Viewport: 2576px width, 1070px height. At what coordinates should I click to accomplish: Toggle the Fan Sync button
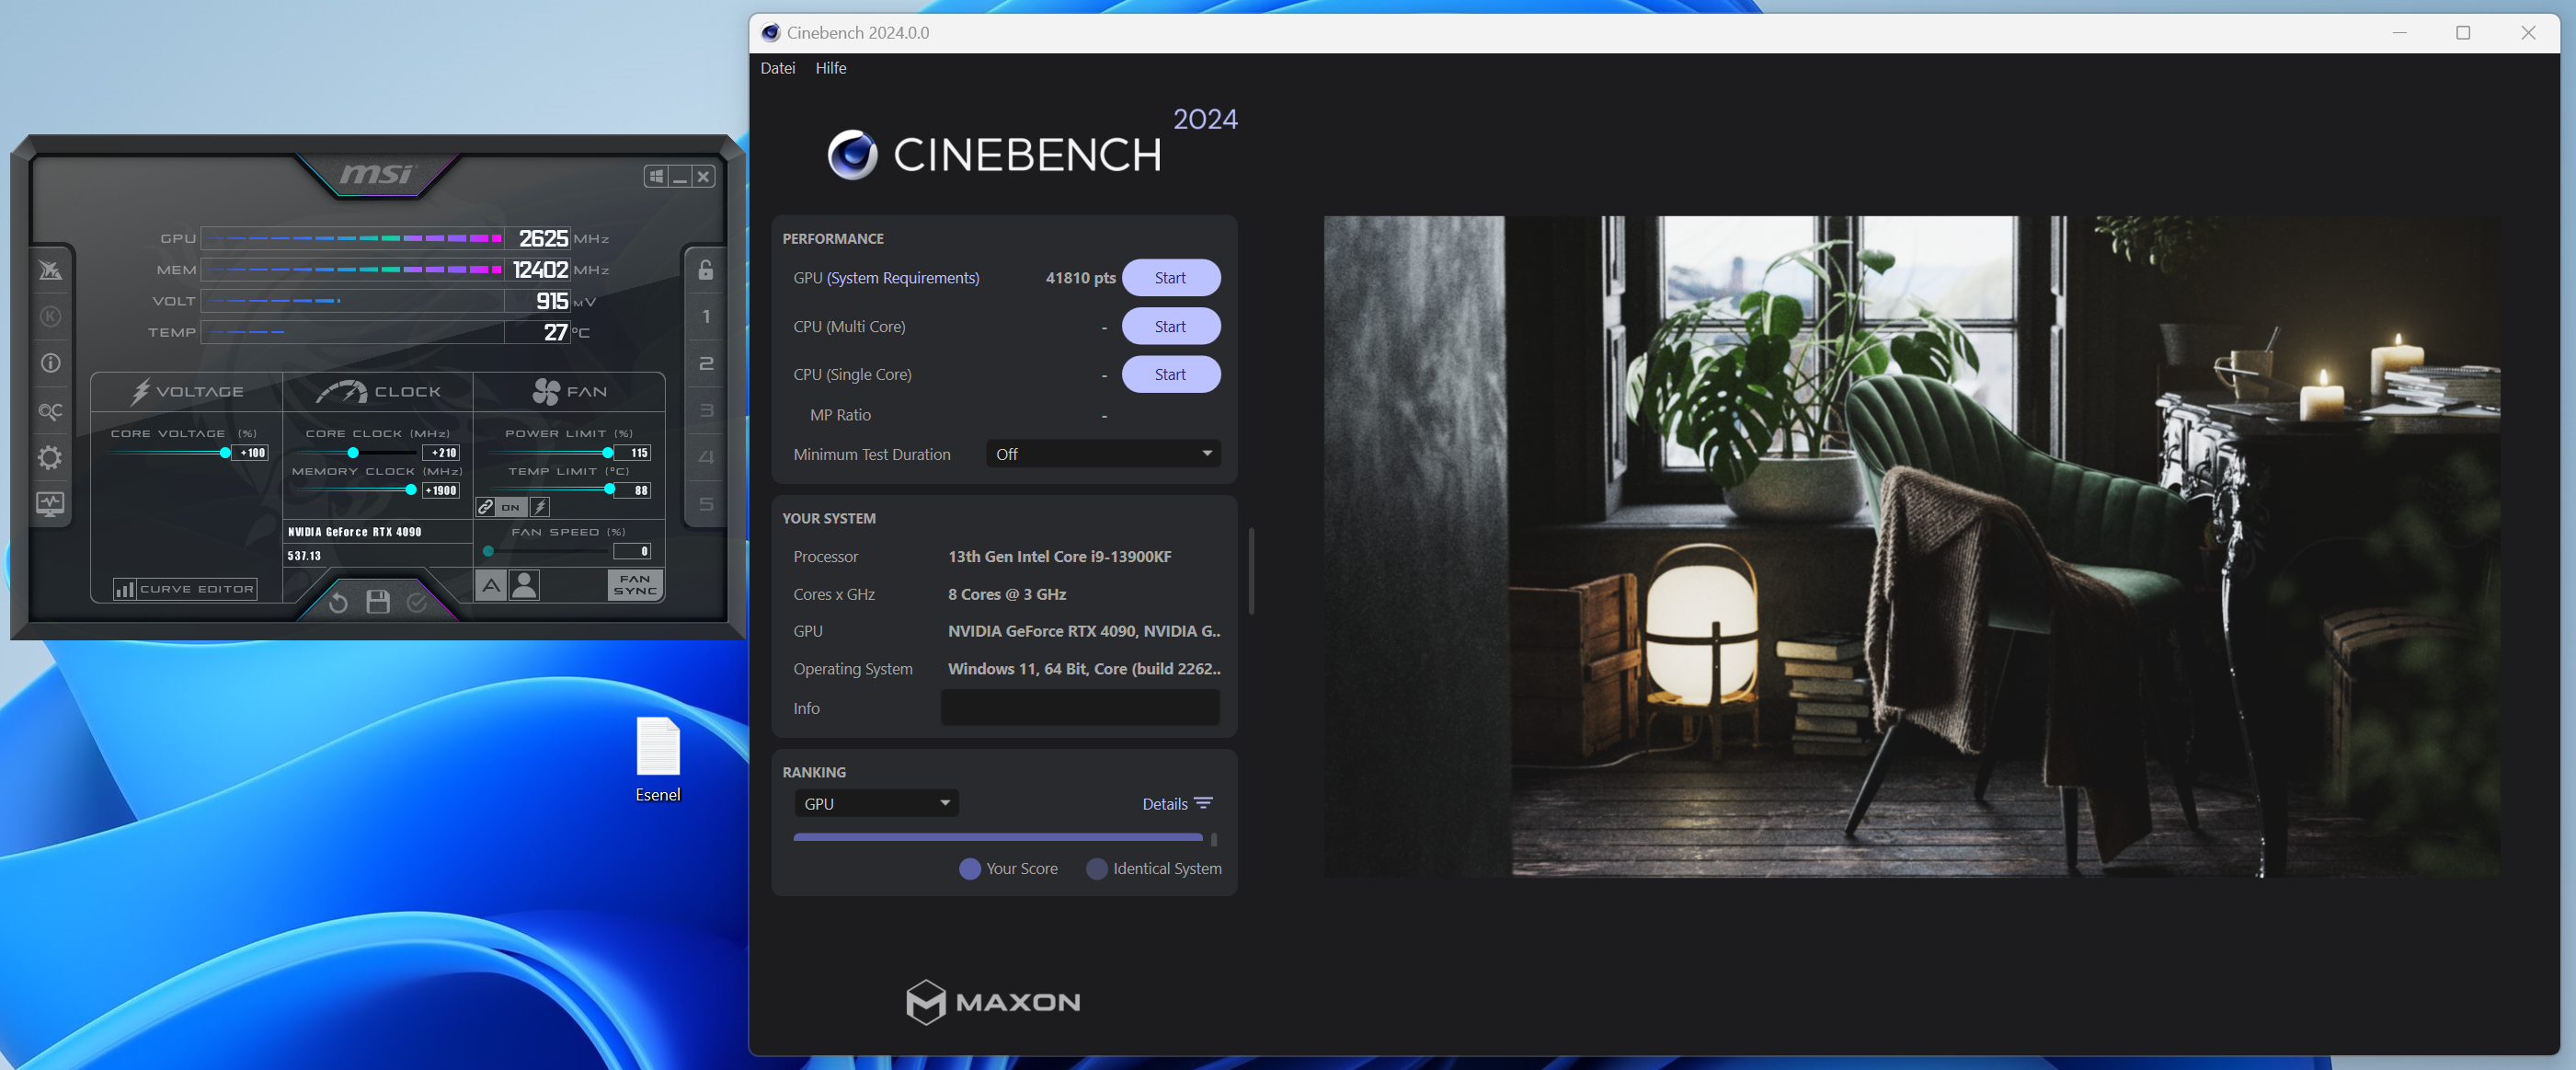[x=635, y=585]
